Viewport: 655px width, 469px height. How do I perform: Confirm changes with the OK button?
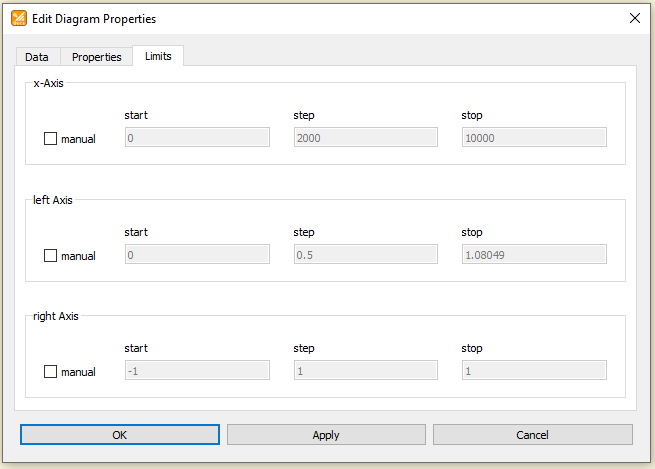point(120,435)
